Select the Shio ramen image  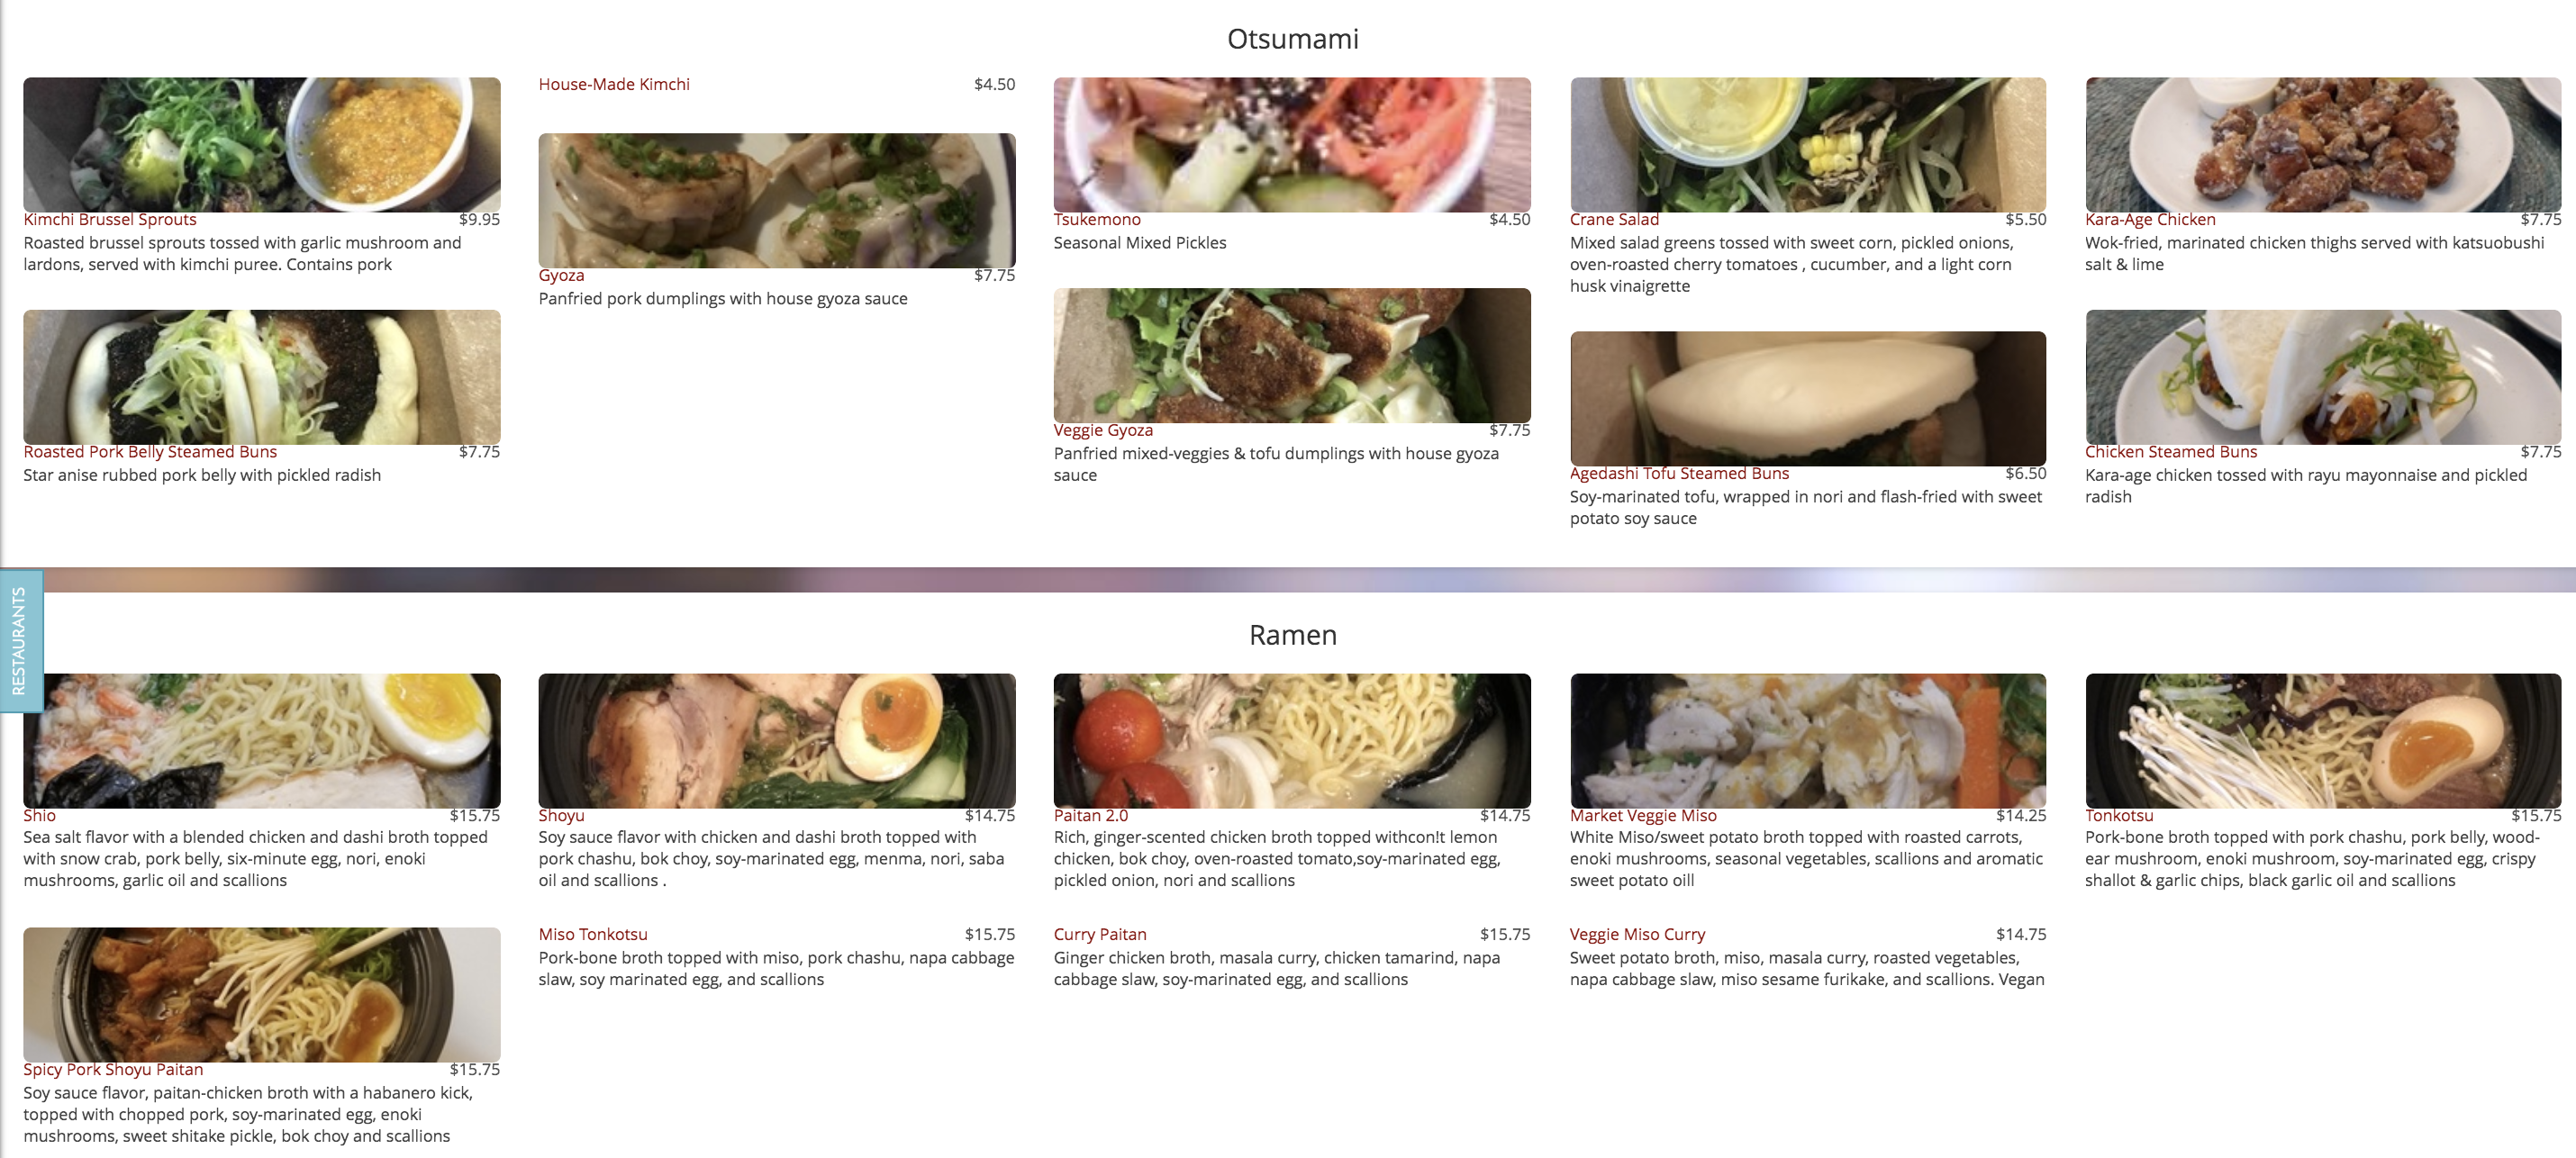pos(262,740)
